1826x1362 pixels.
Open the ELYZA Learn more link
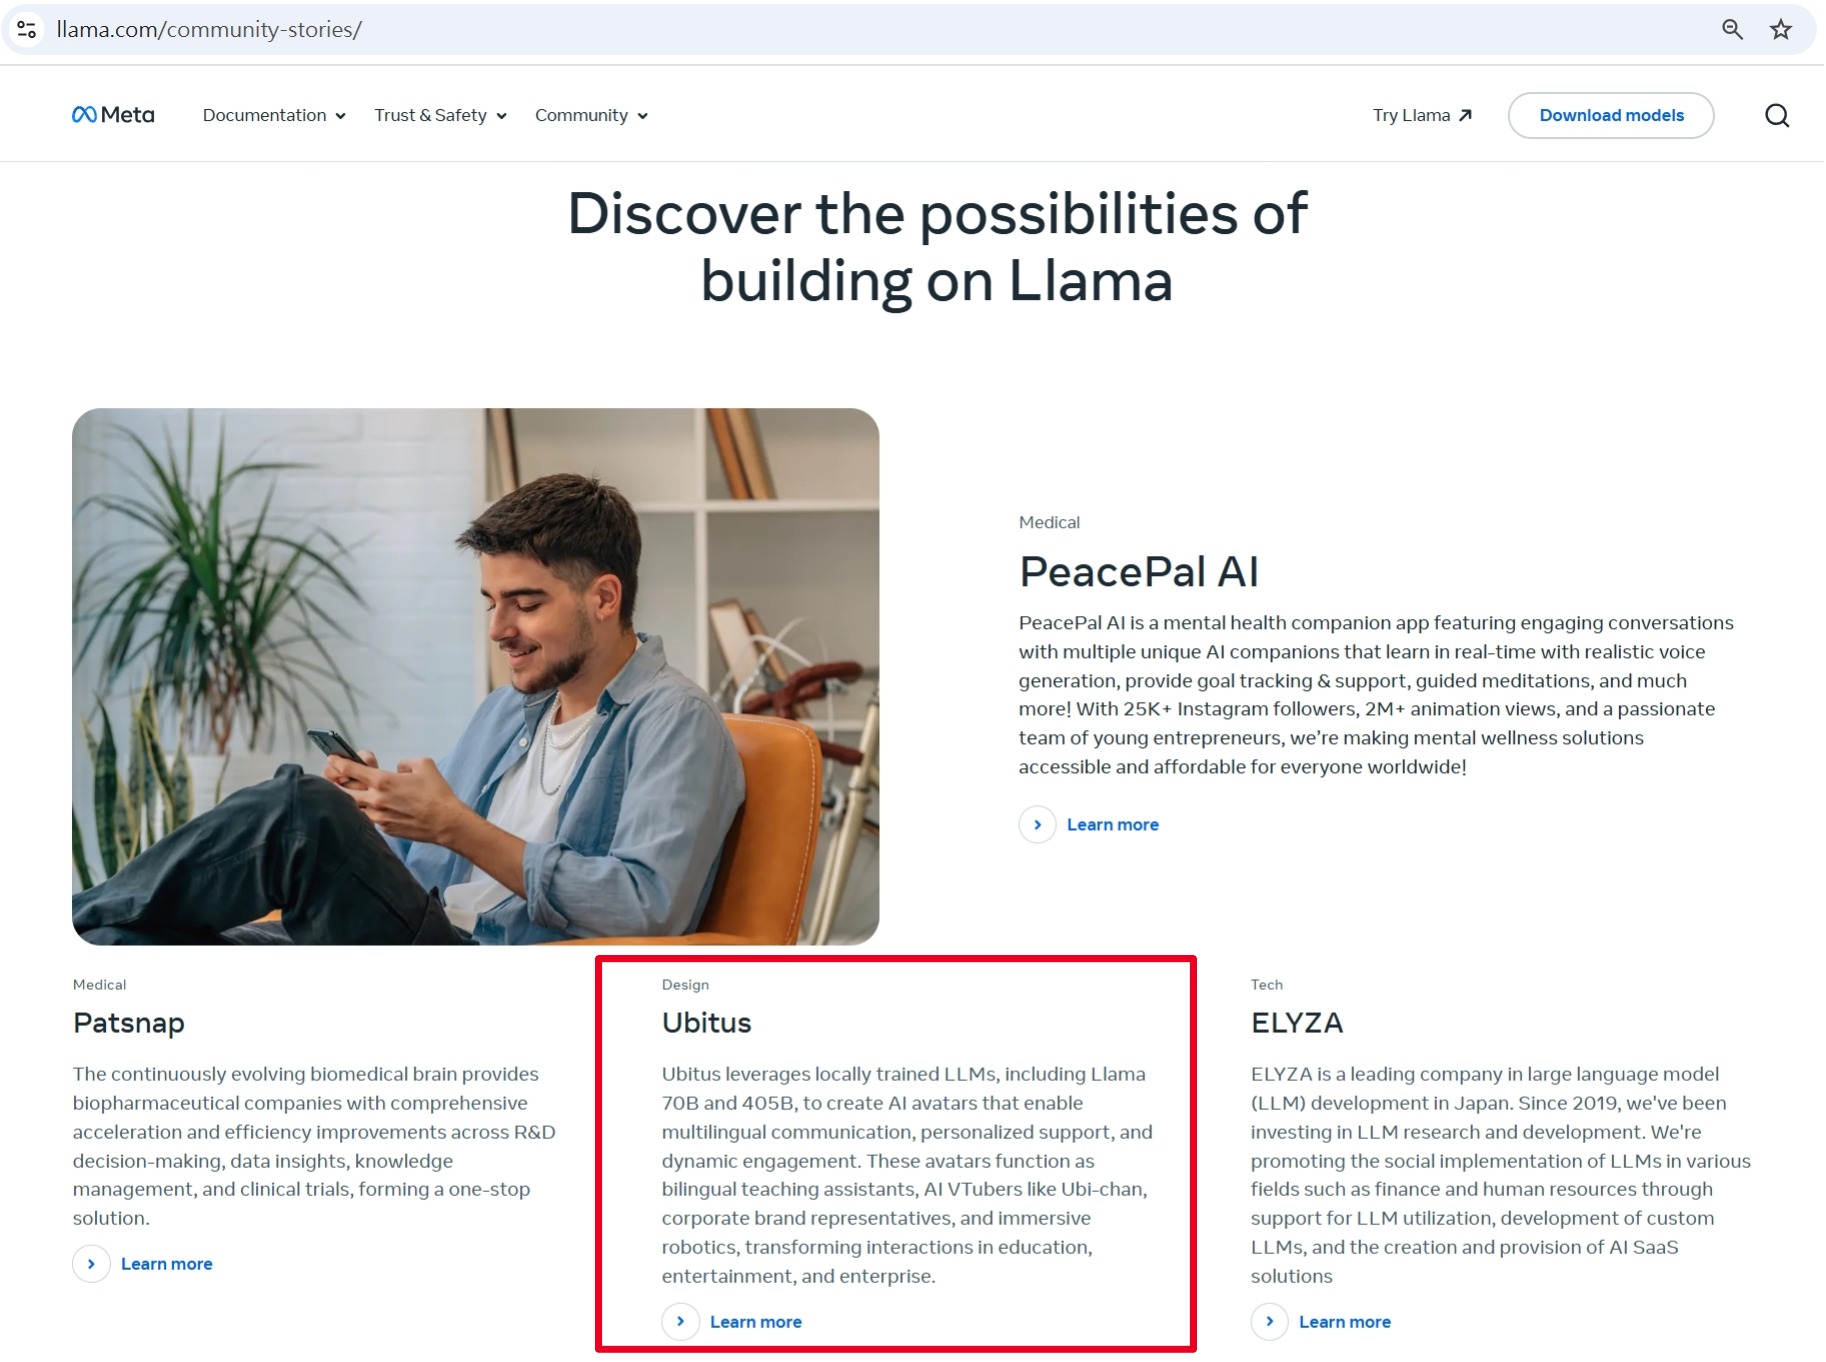[x=1344, y=1322]
